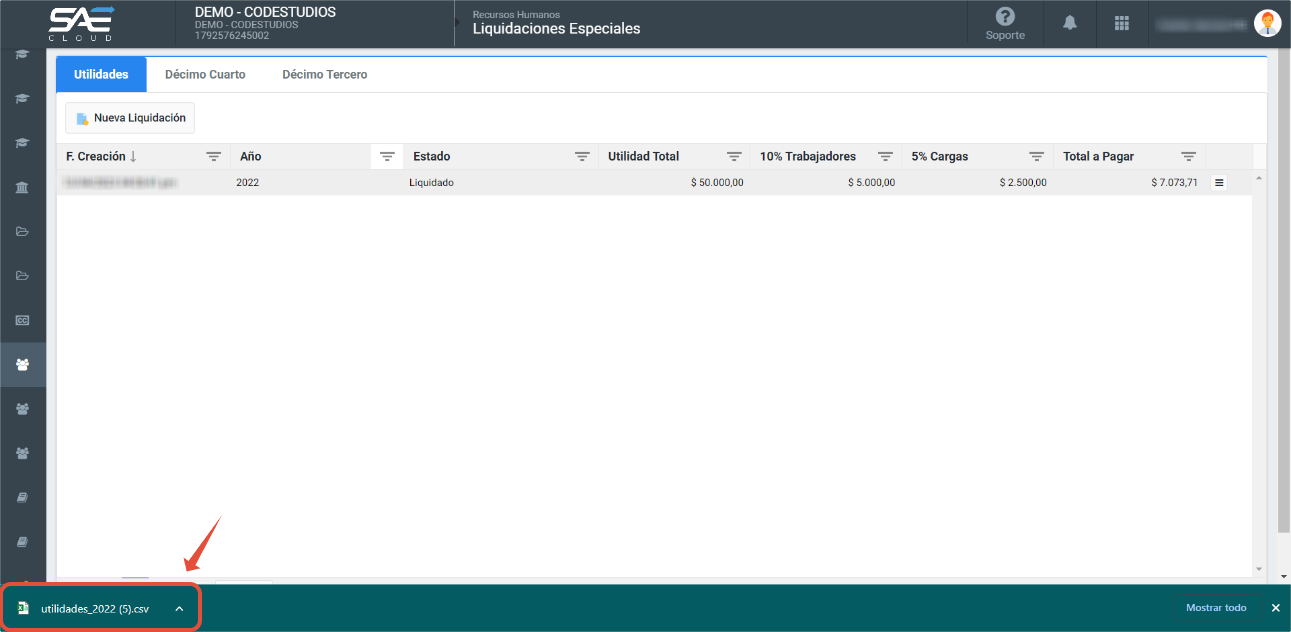Open filter icon for F. Creación column
This screenshot has height=632, width=1291.
[x=213, y=157]
